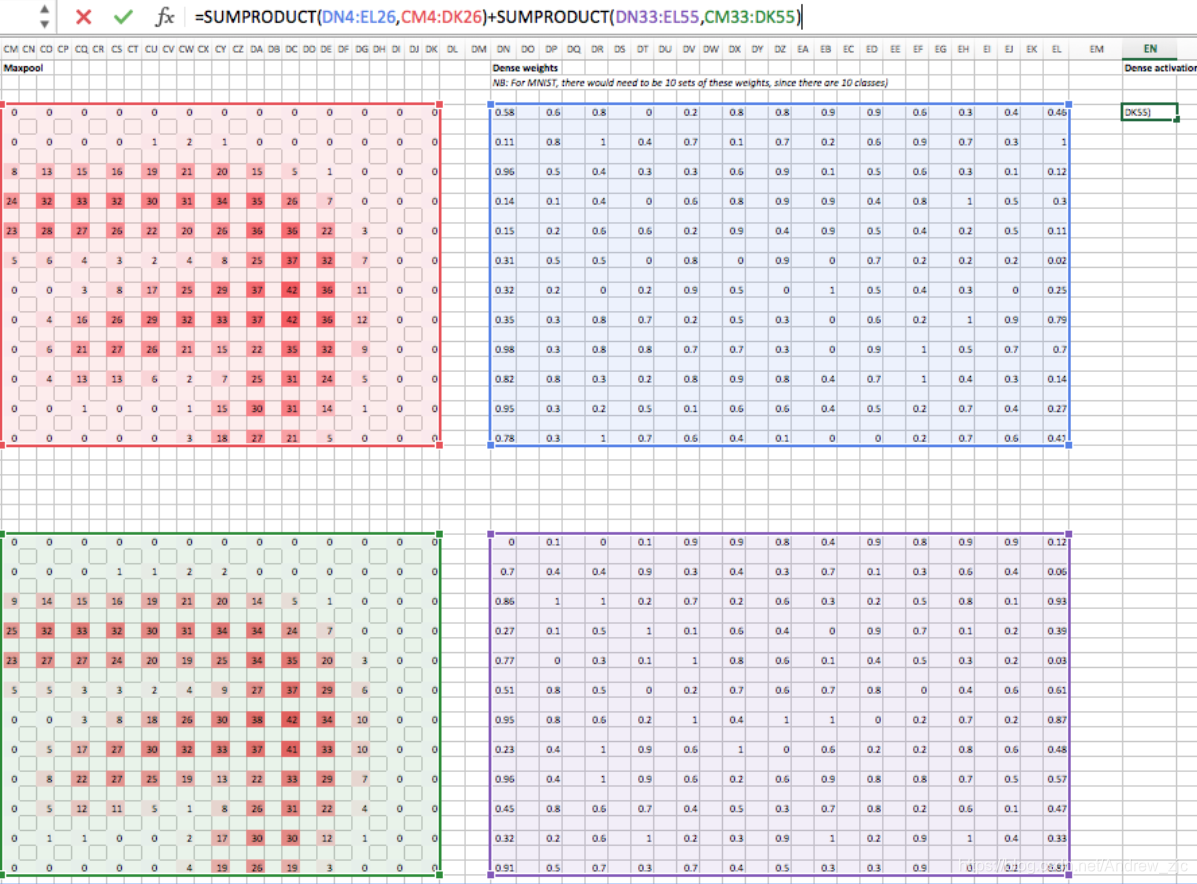Select column header CY
Image resolution: width=1197 pixels, height=884 pixels.
tap(221, 49)
